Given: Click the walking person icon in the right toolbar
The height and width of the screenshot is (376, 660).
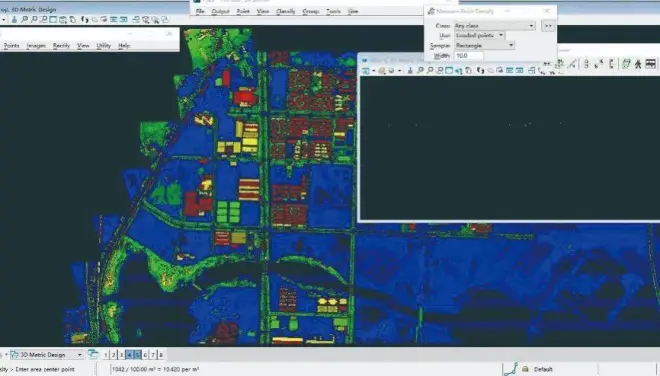Looking at the screenshot, I should click(x=638, y=64).
